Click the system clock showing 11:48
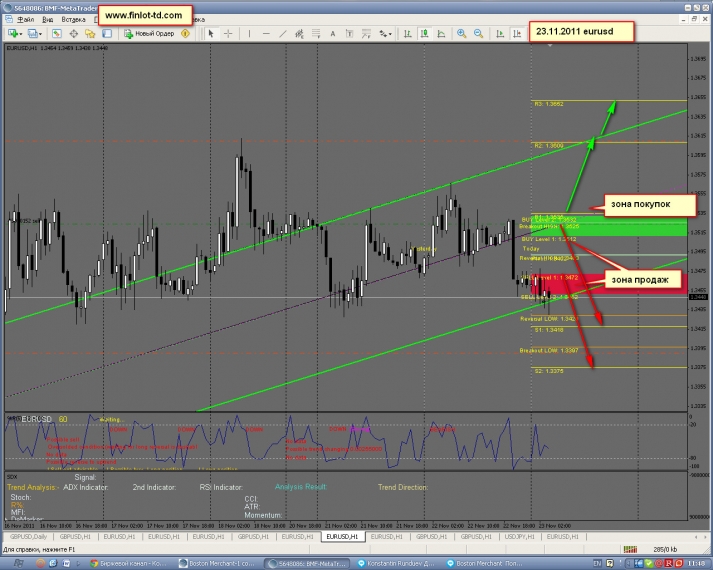Viewport: 713px width, 570px height. [698, 564]
